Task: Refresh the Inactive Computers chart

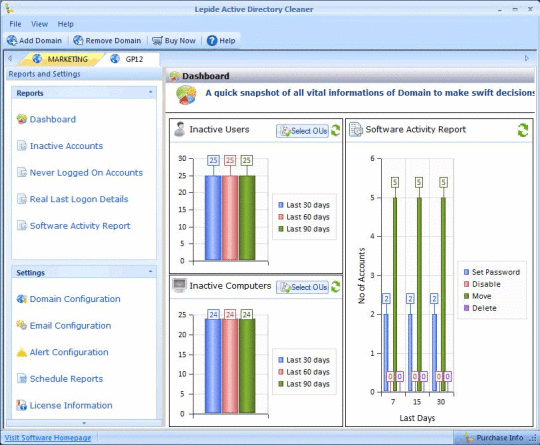Action: [x=335, y=287]
